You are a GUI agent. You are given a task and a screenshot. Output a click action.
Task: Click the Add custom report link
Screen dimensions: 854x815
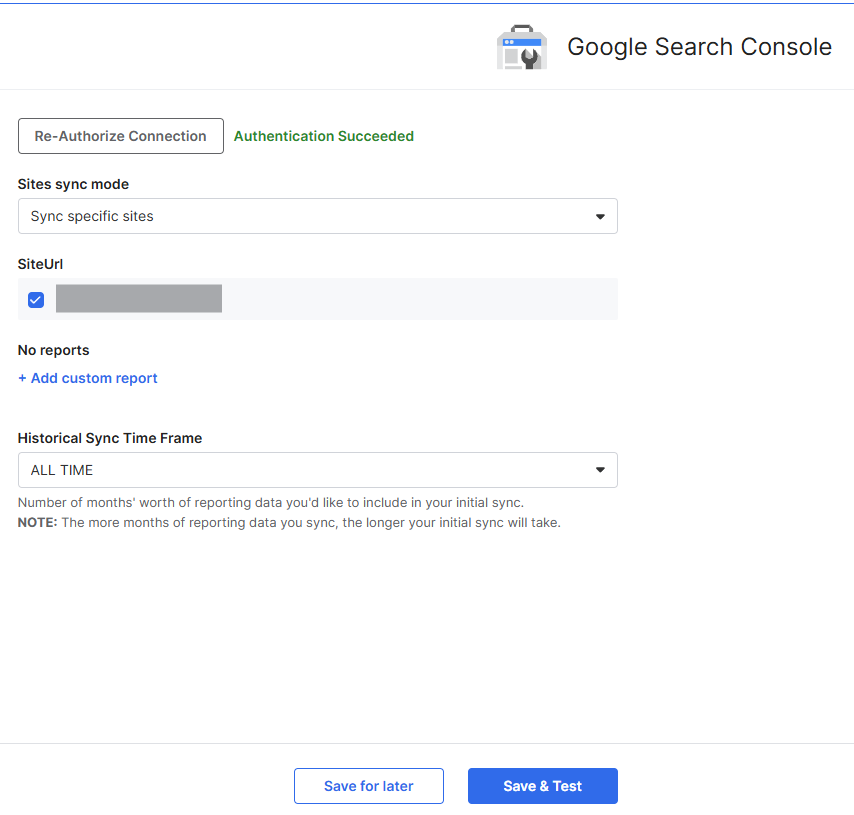(88, 378)
